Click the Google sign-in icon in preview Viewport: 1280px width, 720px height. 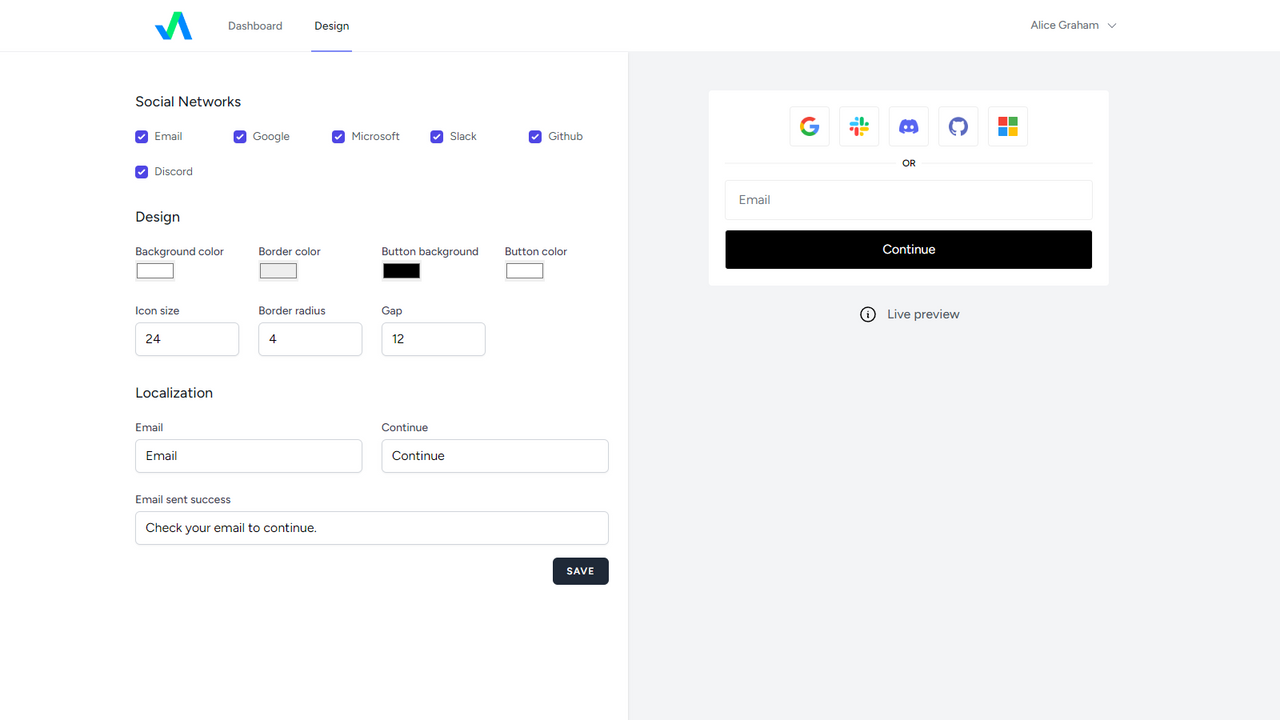tap(809, 126)
